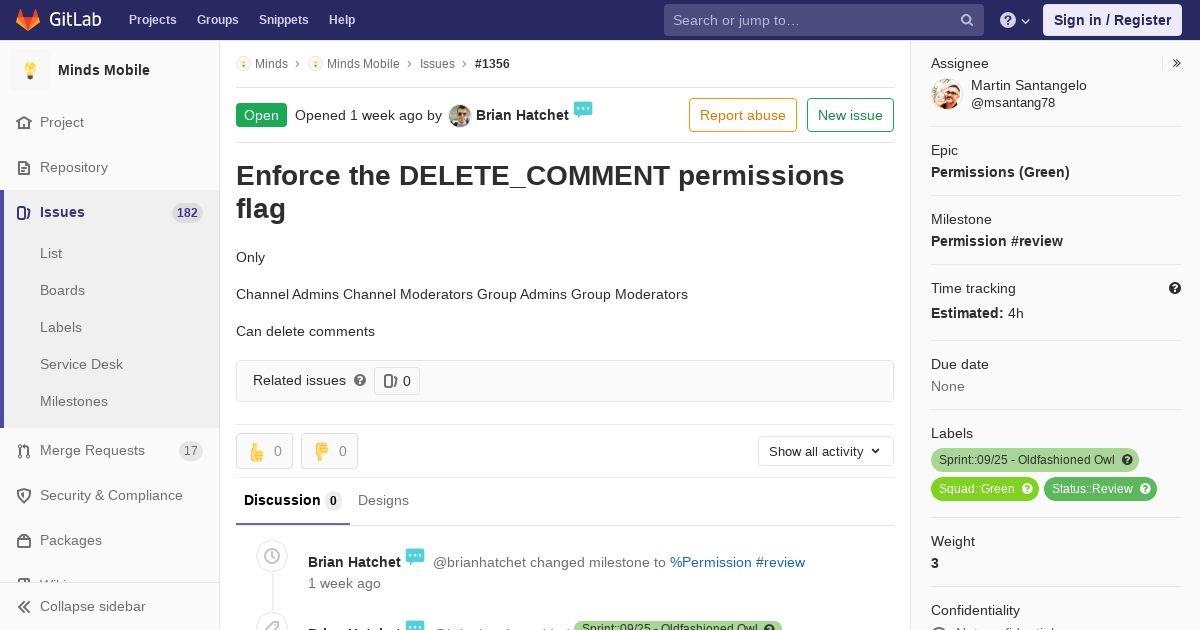Click the issues count badge 182
Image resolution: width=1200 pixels, height=630 pixels.
click(x=187, y=212)
